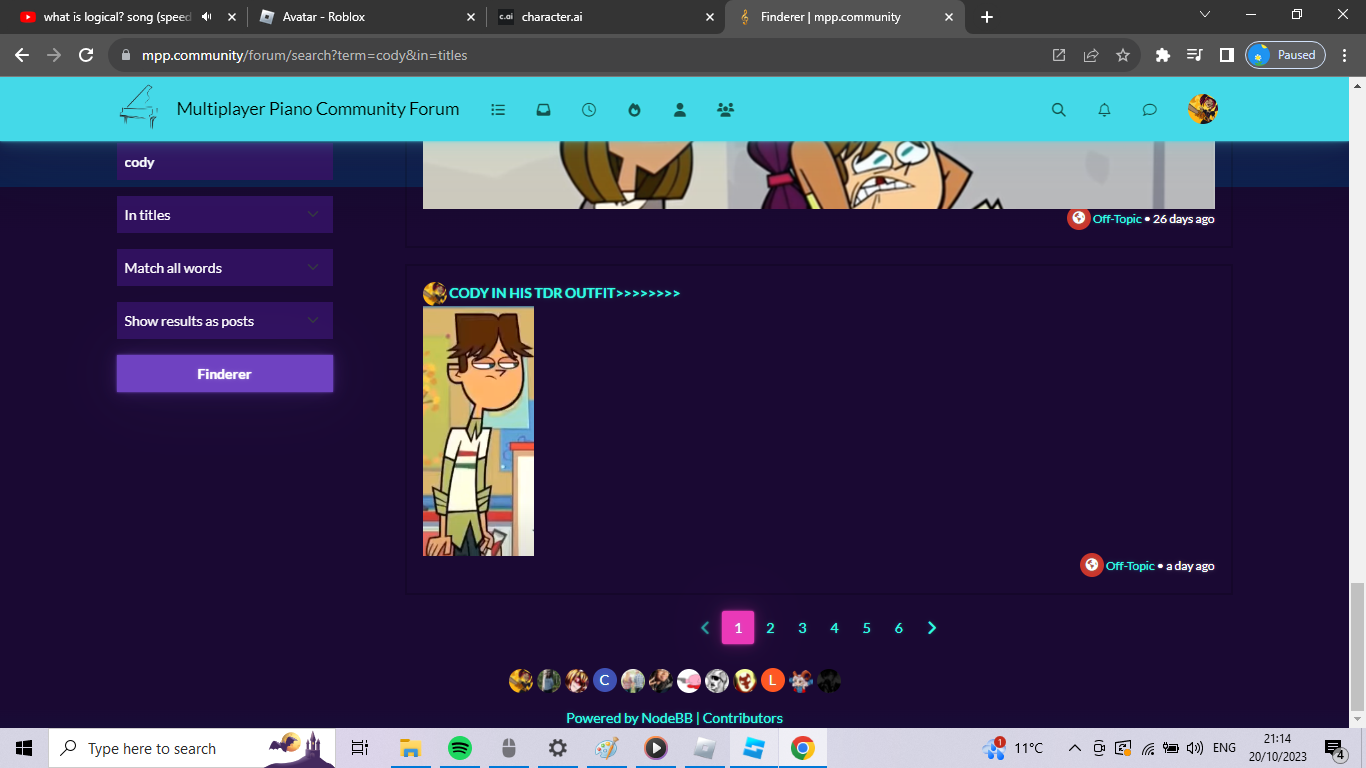
Task: Open your profile avatar in forum header
Action: (1203, 109)
